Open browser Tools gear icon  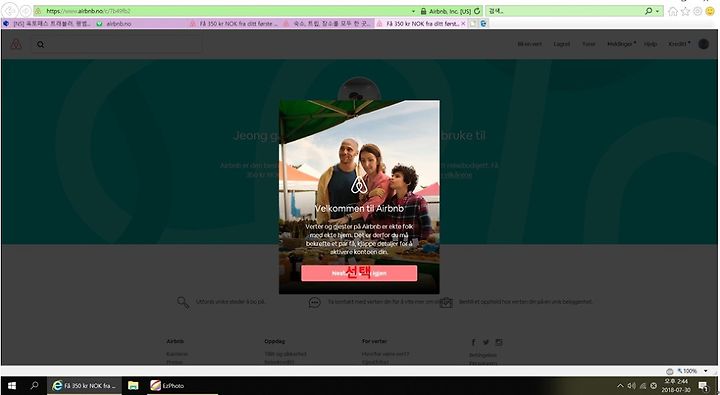698,11
